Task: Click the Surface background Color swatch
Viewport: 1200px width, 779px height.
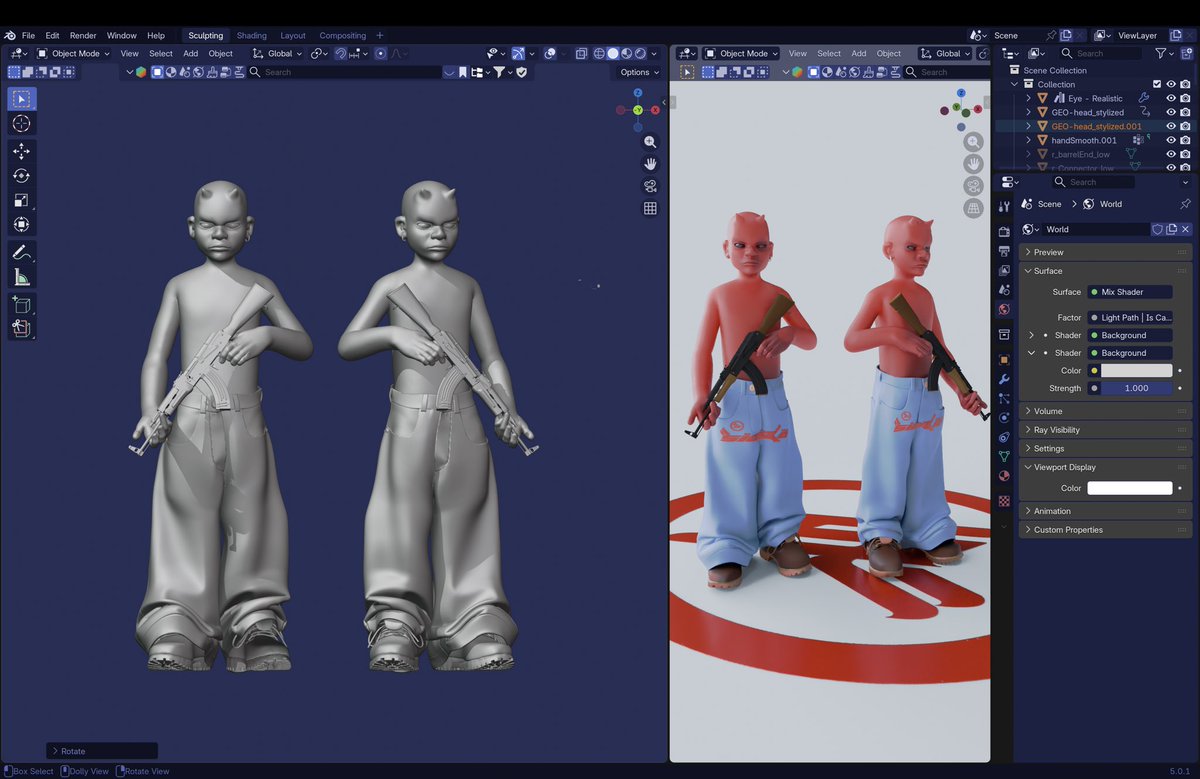Action: 1137,370
